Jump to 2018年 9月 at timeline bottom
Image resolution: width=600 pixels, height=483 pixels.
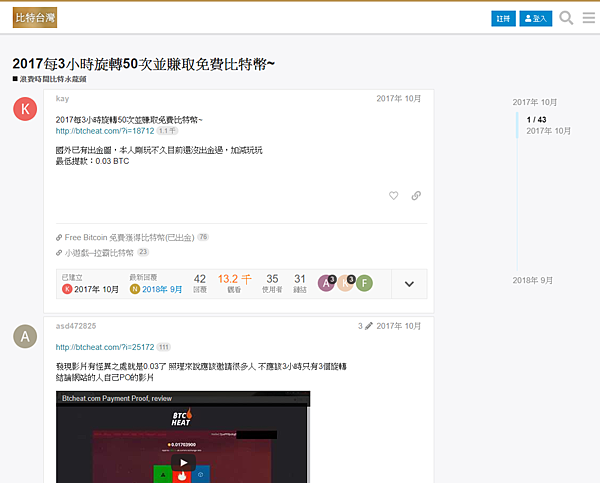(x=533, y=281)
